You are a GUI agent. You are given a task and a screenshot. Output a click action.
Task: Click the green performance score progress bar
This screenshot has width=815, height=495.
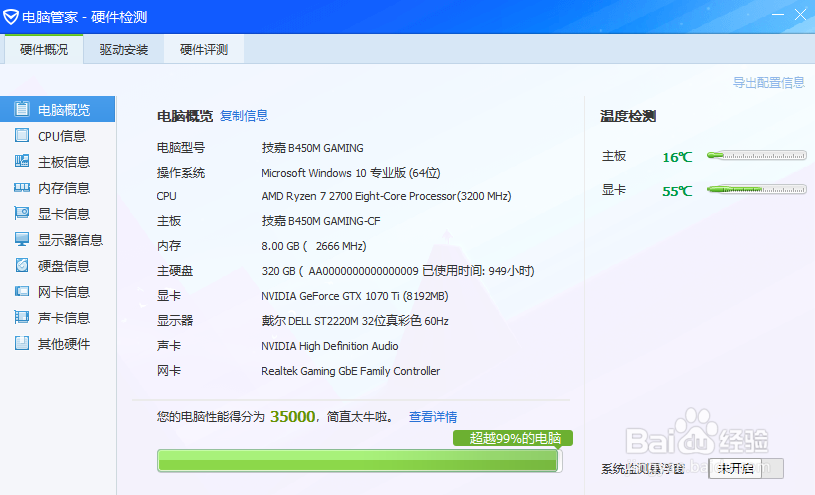pyautogui.click(x=359, y=461)
